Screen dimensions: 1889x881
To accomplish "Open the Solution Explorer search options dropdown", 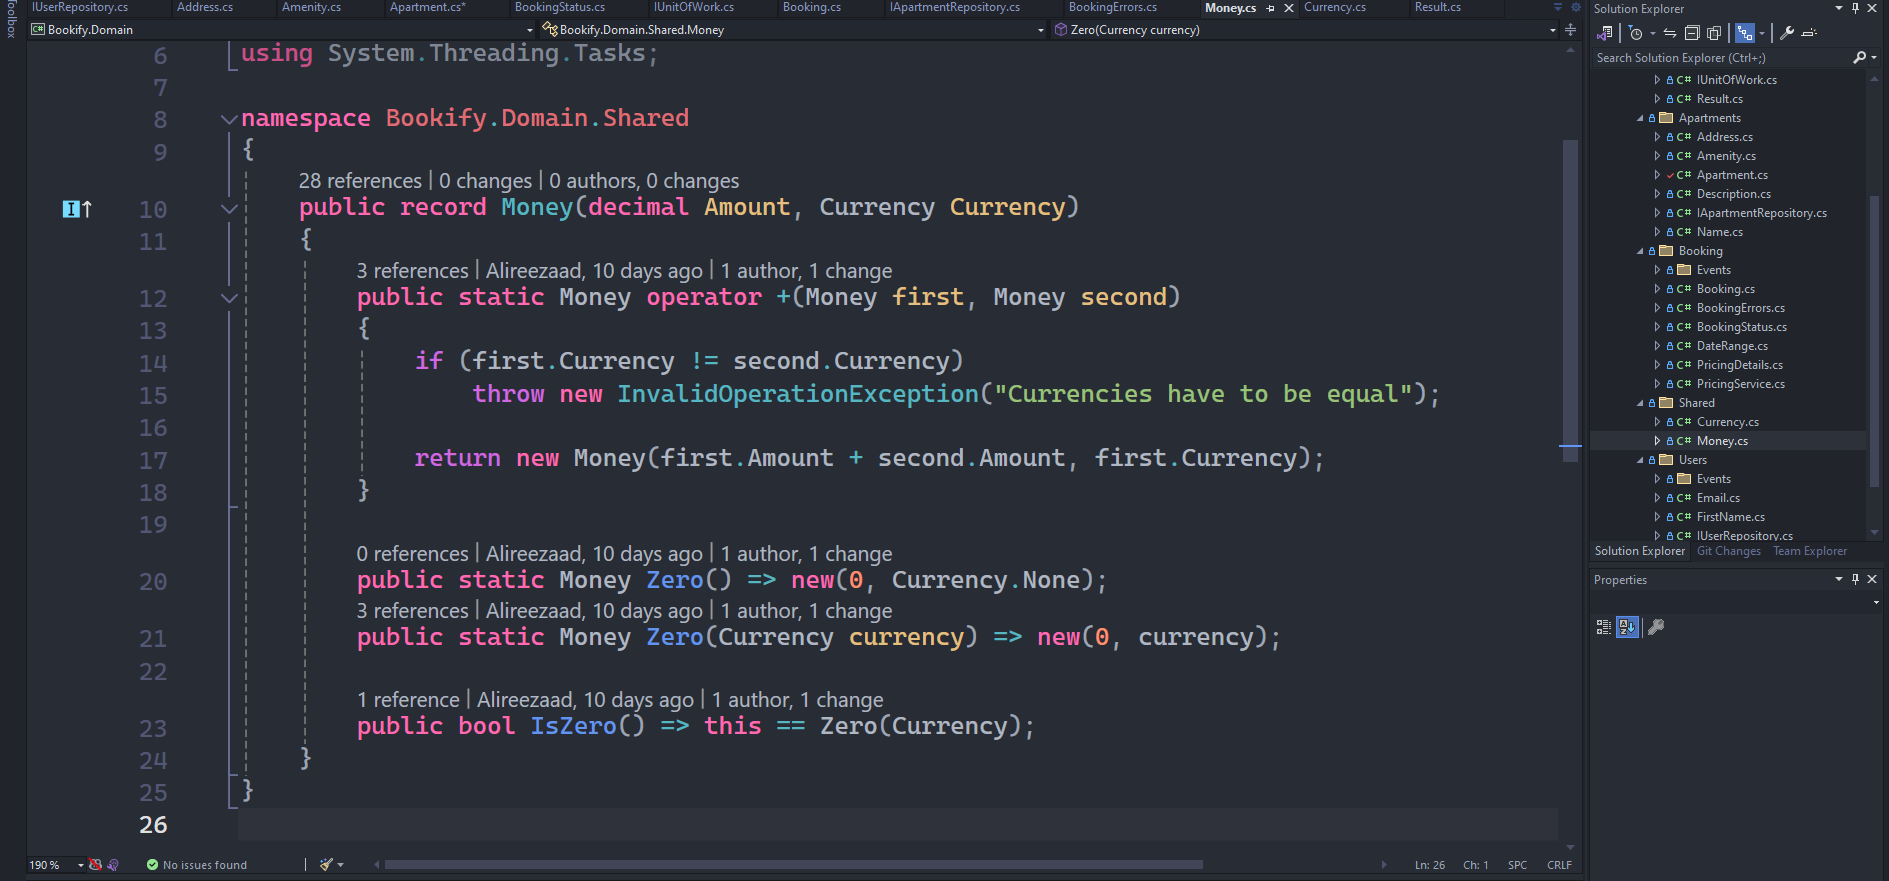I will [1872, 58].
